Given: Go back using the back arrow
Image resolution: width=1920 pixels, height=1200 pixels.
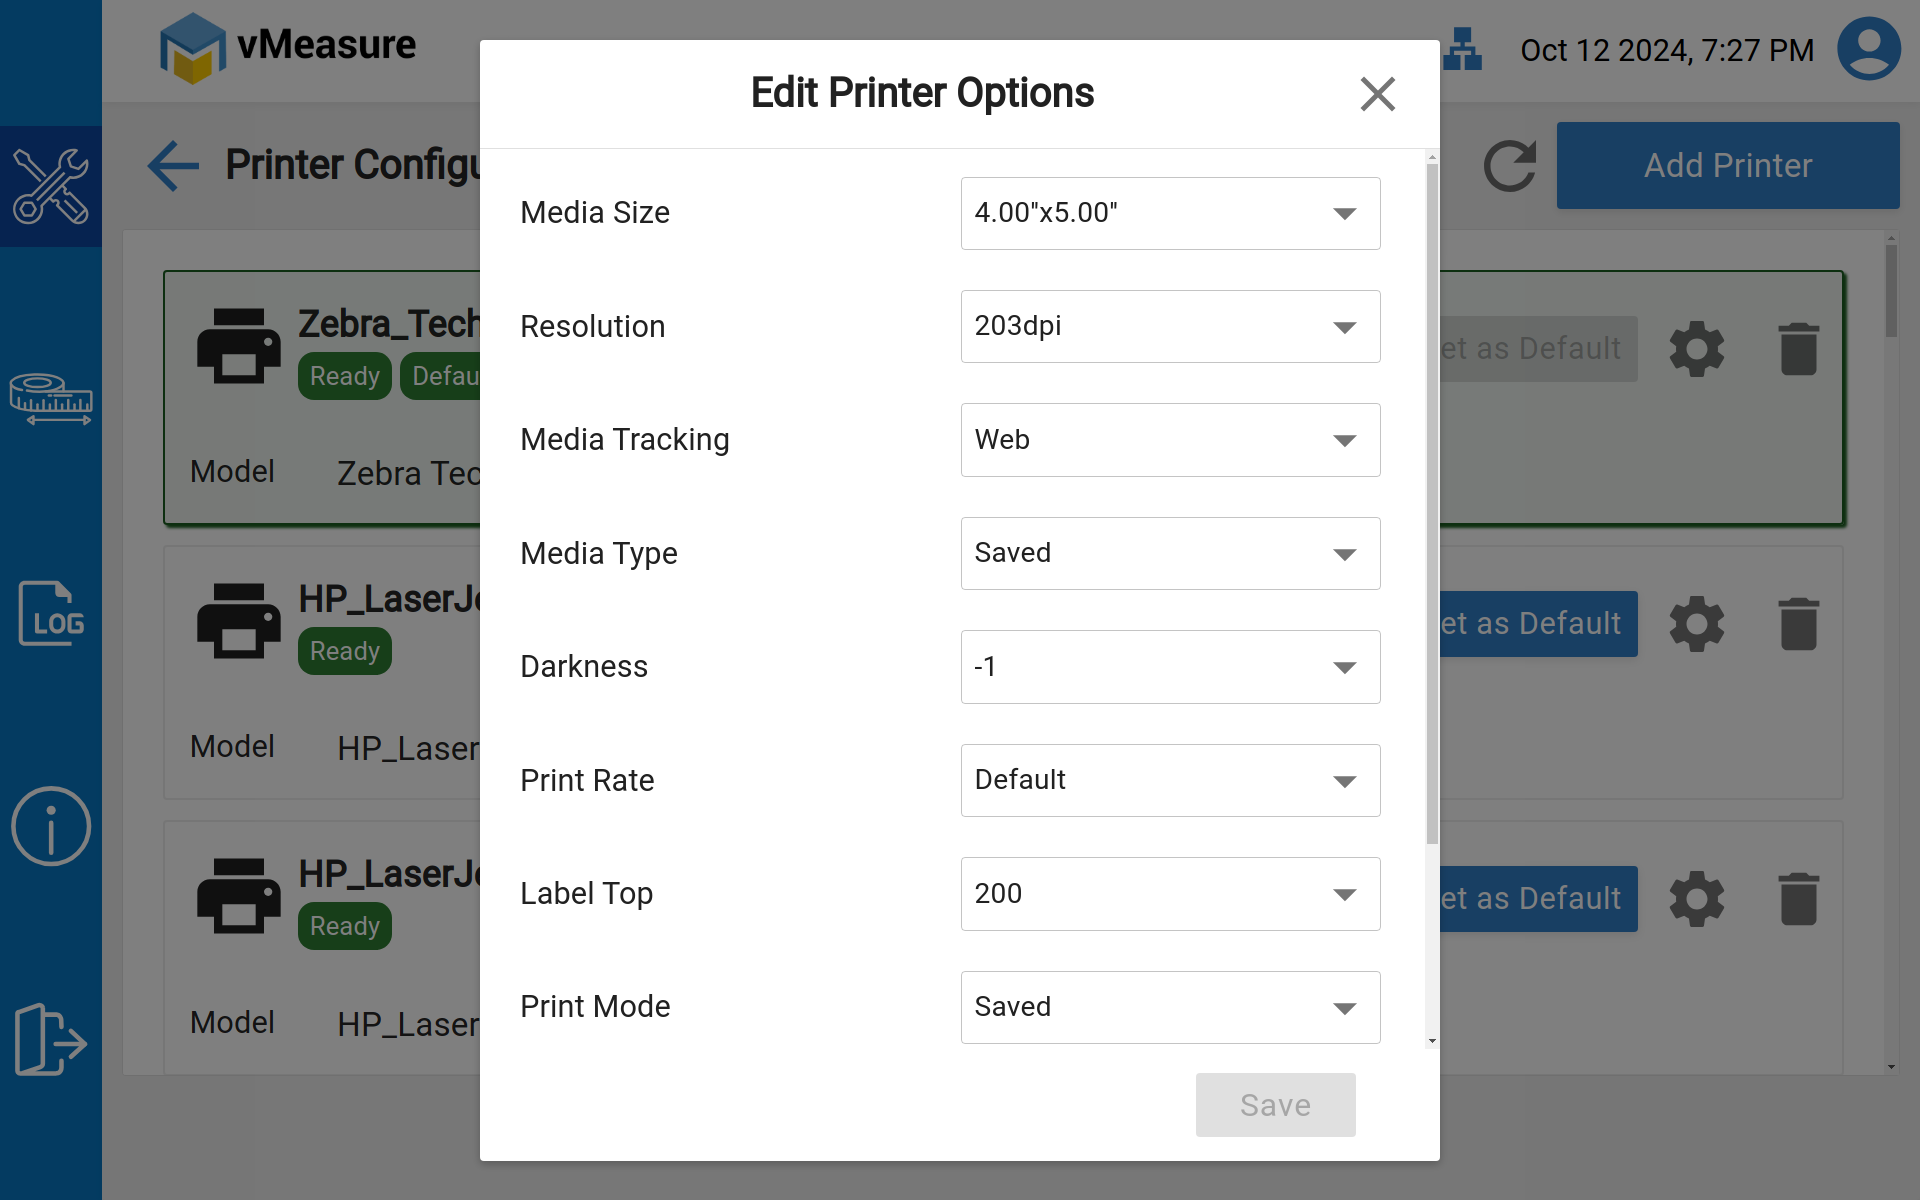Looking at the screenshot, I should 173,166.
